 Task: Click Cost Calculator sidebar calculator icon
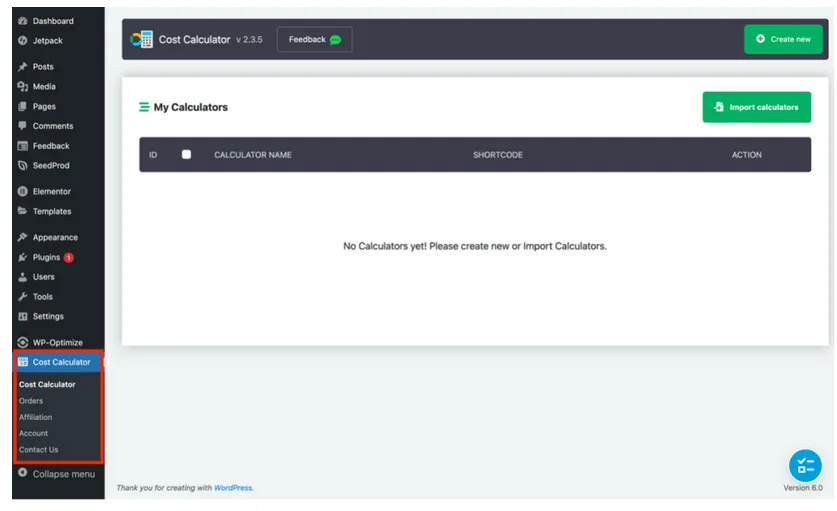click(22, 362)
